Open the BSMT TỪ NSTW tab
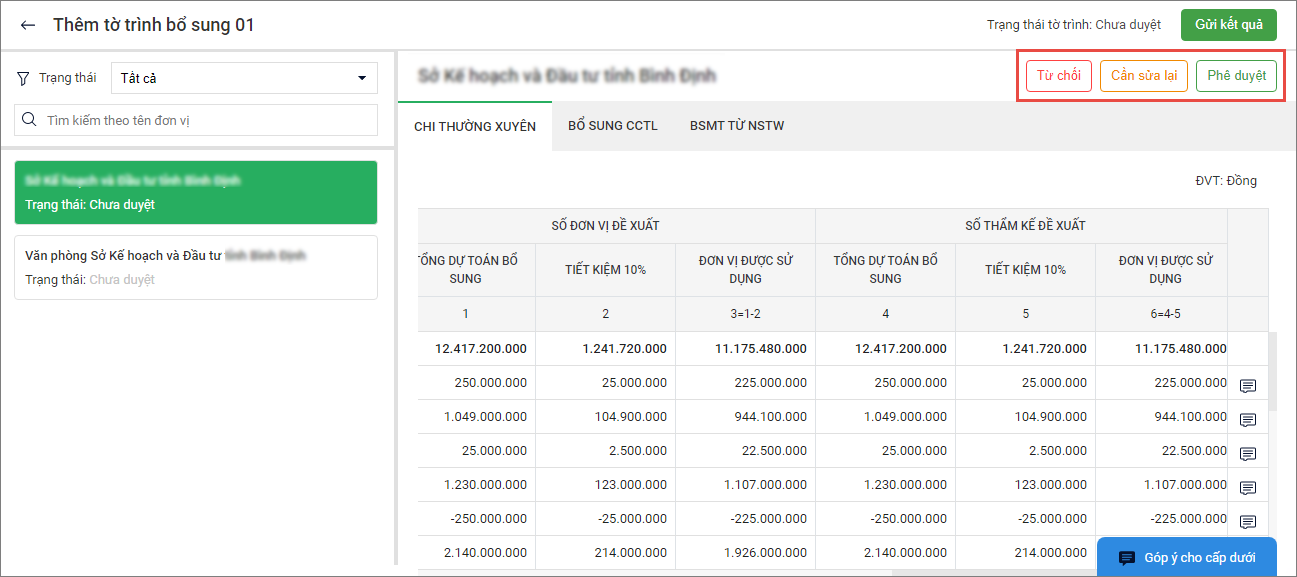The width and height of the screenshot is (1297, 577). pos(736,126)
